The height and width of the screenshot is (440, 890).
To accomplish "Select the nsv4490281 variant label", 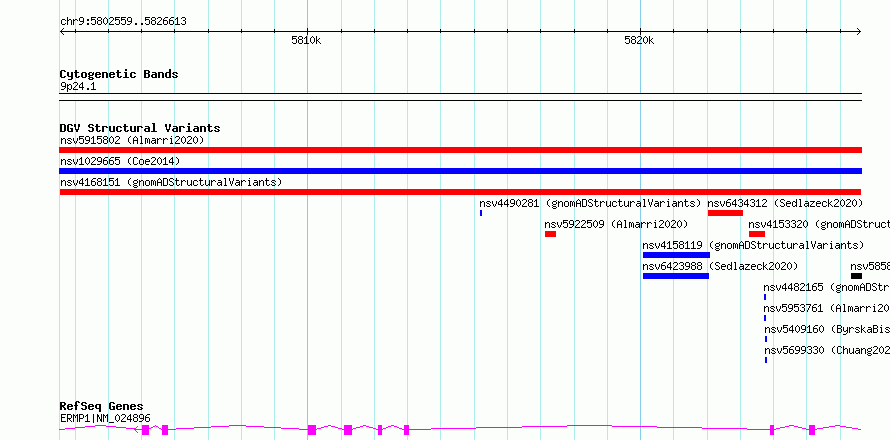I will (590, 203).
